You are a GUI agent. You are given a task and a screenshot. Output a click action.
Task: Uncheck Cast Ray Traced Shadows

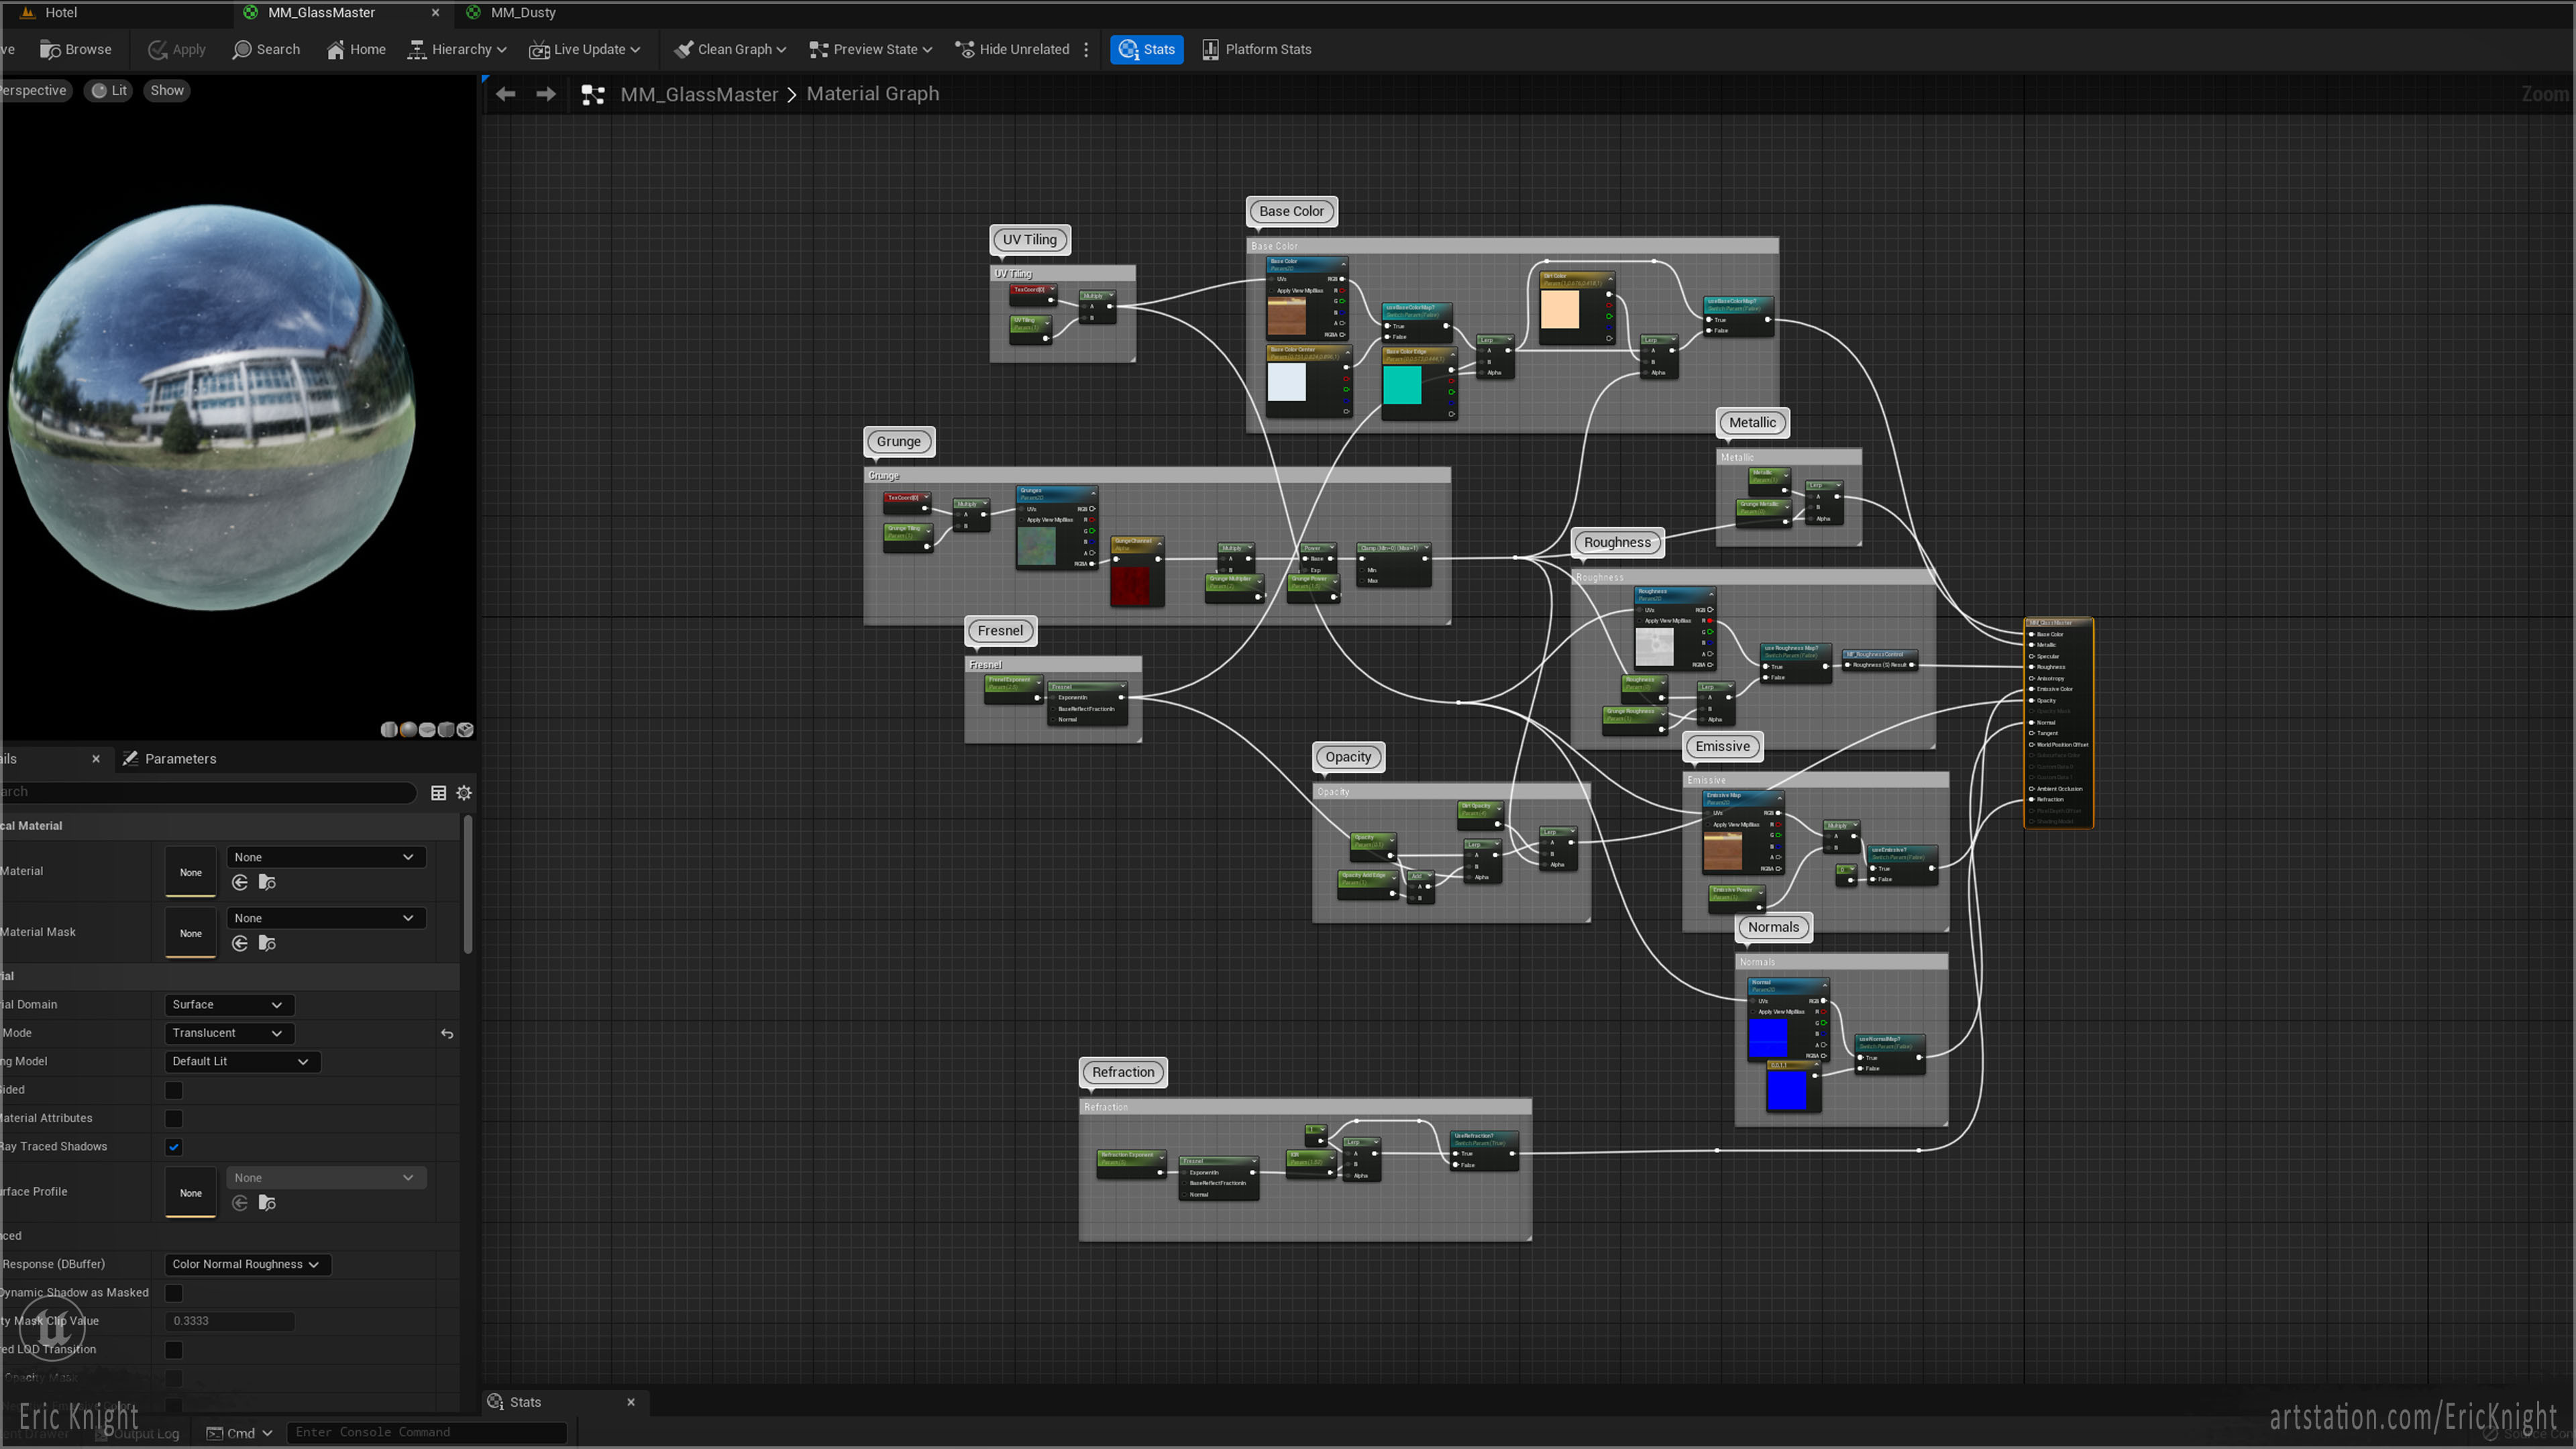174,1147
